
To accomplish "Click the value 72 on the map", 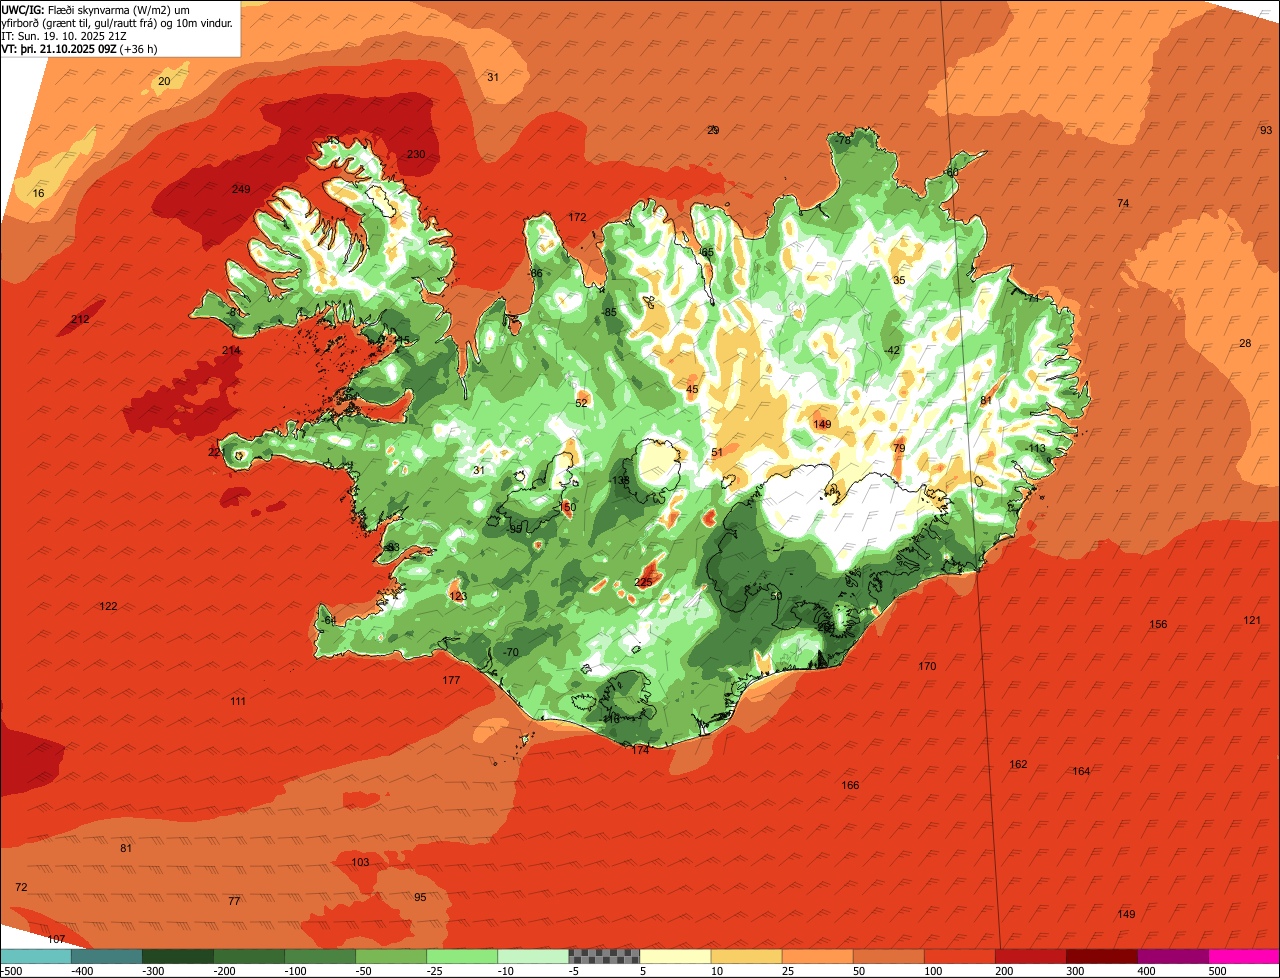I will click(x=21, y=887).
